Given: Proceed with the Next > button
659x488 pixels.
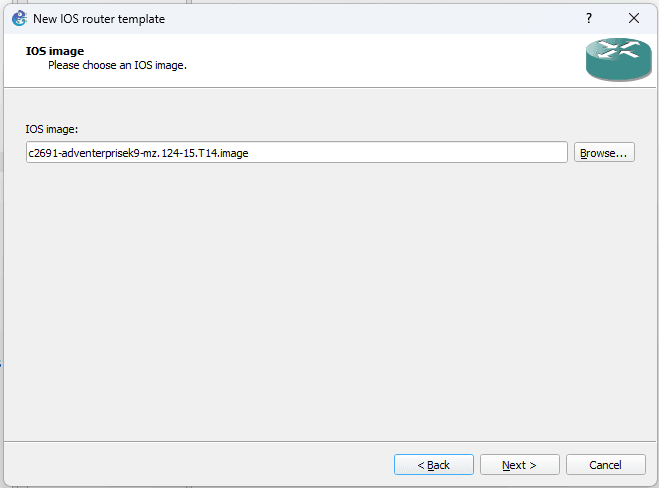Looking at the screenshot, I should coord(519,465).
